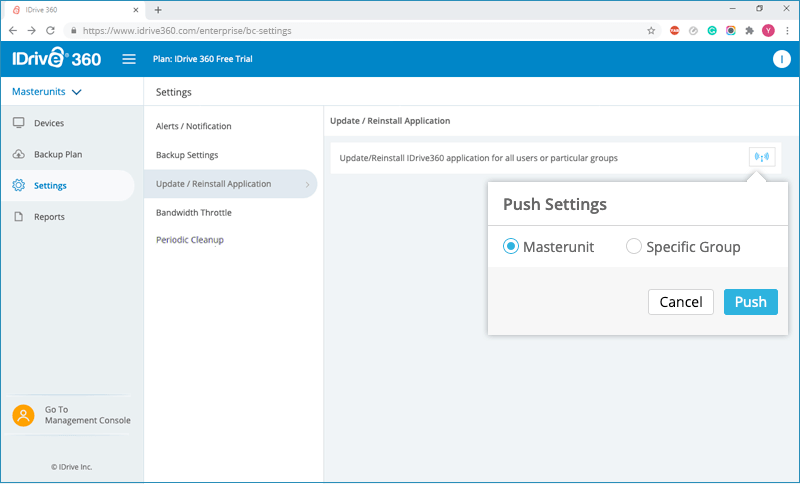Select Bandwidth Throttle option
Viewport: 800px width, 484px height.
coord(194,213)
